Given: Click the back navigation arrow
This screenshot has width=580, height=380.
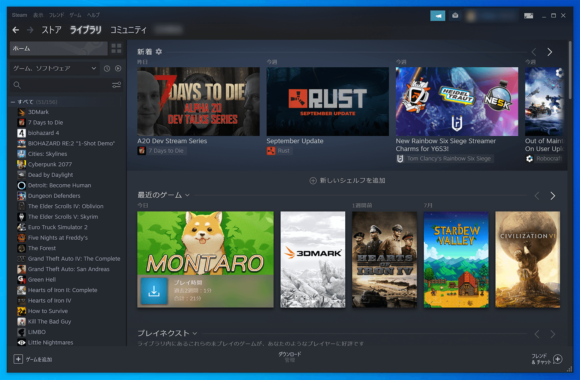Looking at the screenshot, I should (16, 30).
